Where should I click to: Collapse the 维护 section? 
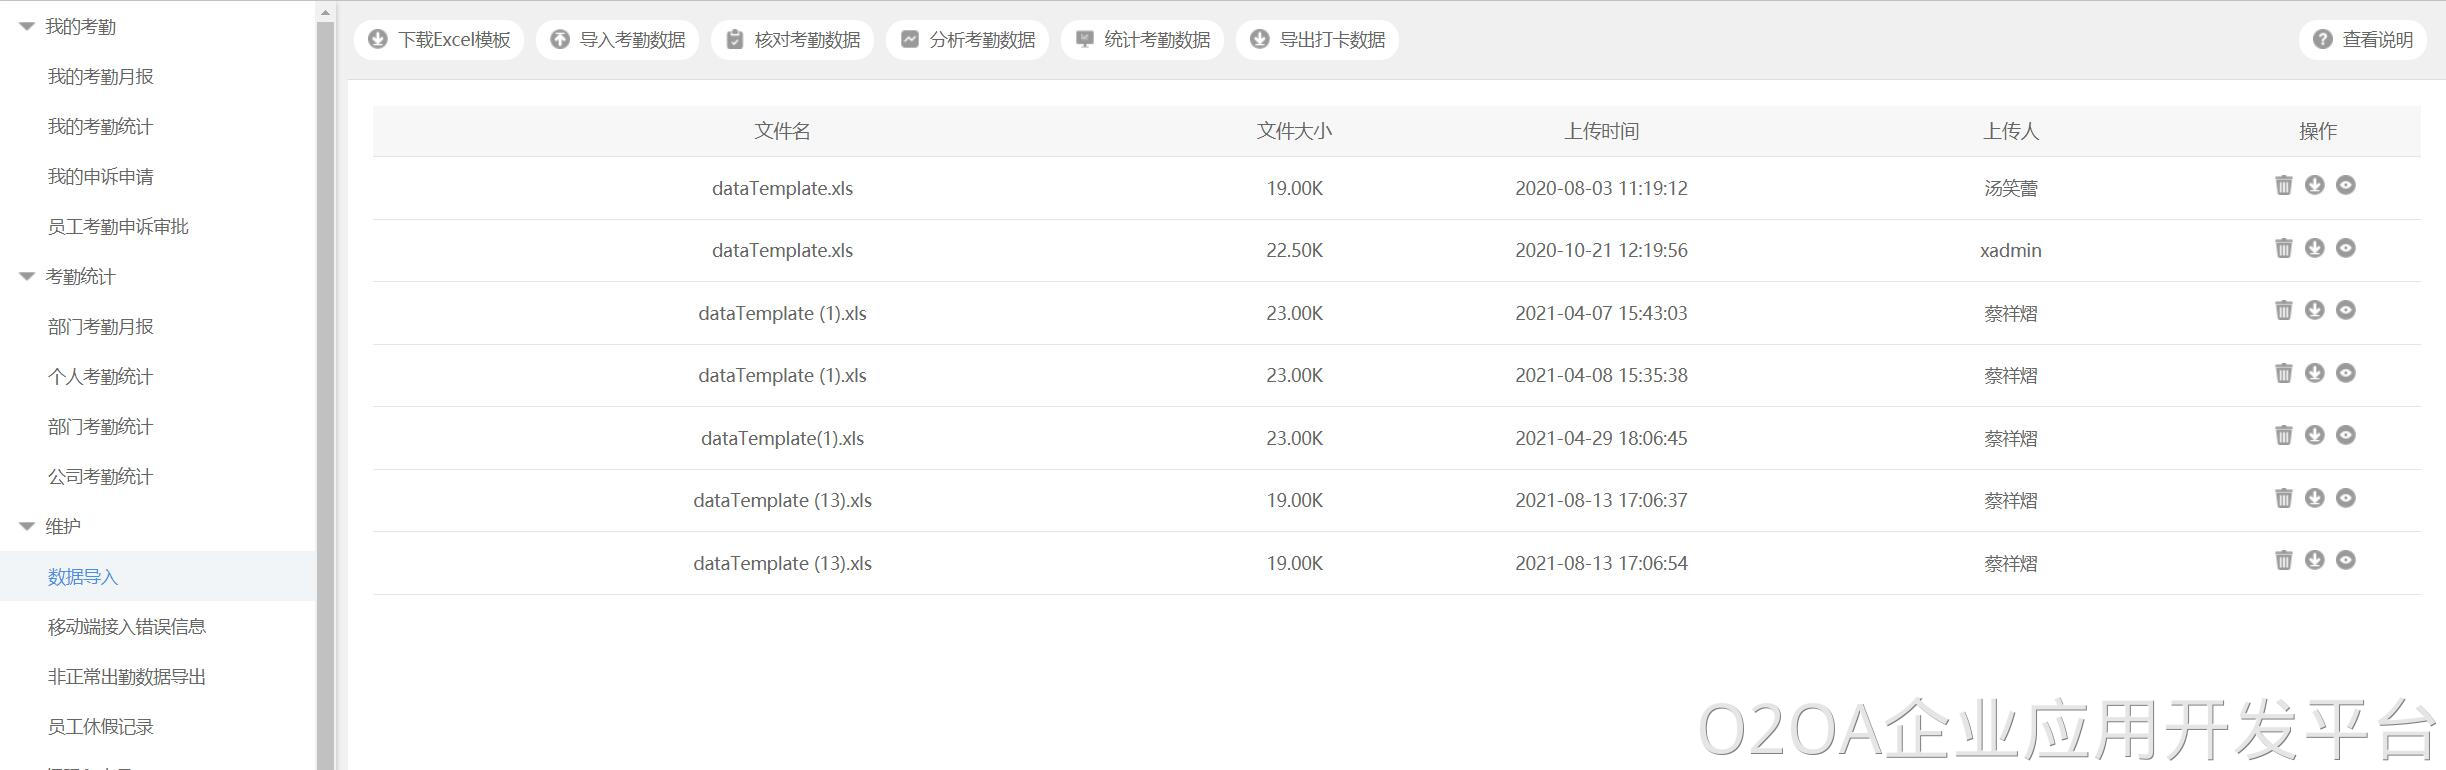27,527
